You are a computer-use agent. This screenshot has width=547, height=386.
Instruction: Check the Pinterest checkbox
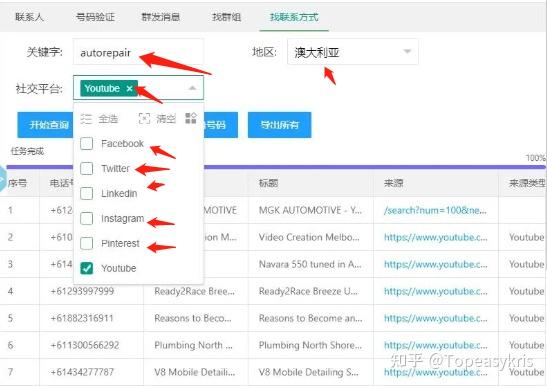tap(87, 243)
